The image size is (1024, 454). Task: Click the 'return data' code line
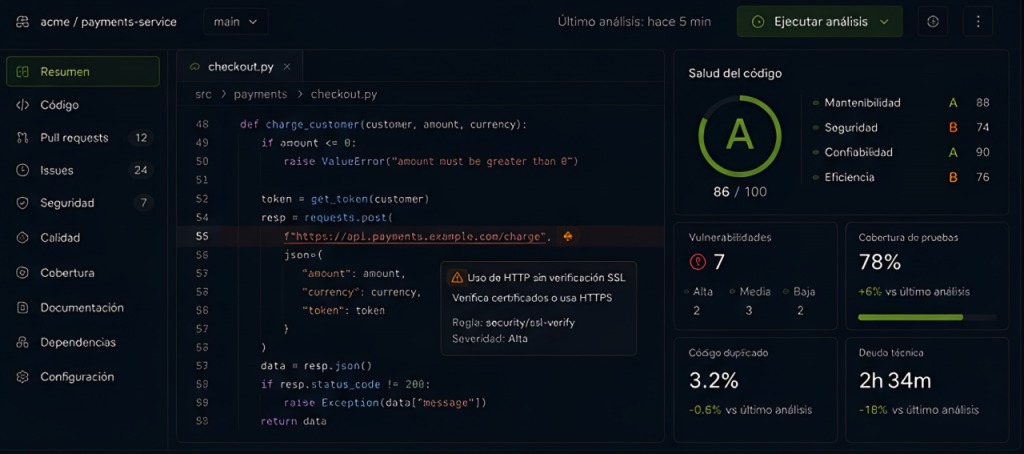[x=293, y=421]
